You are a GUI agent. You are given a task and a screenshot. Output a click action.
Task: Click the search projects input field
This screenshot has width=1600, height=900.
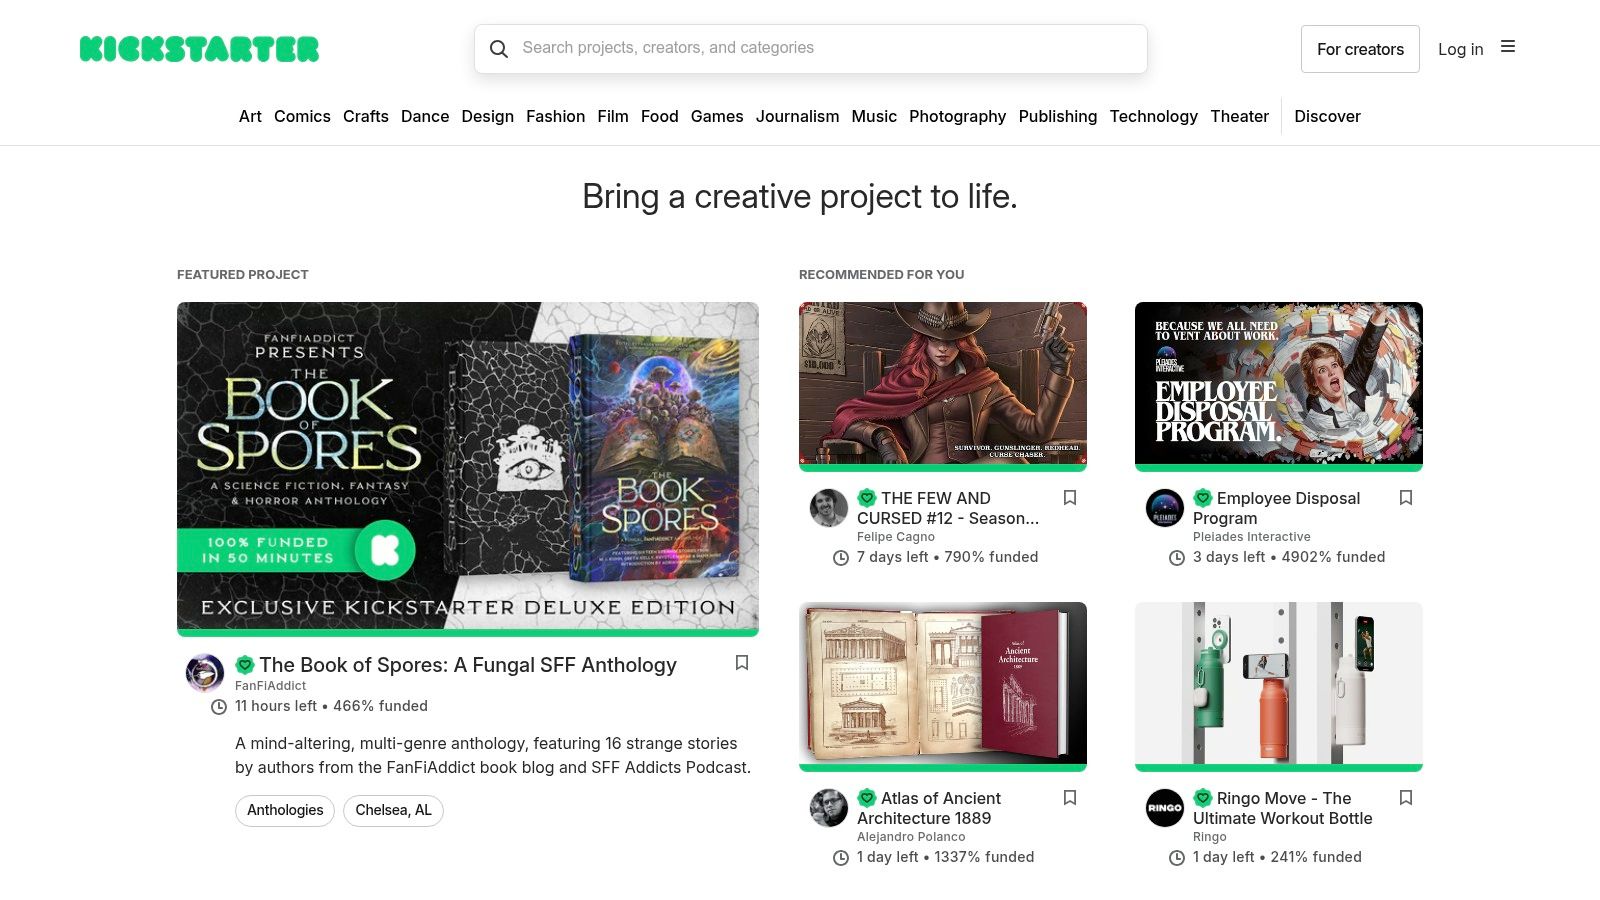pos(810,48)
